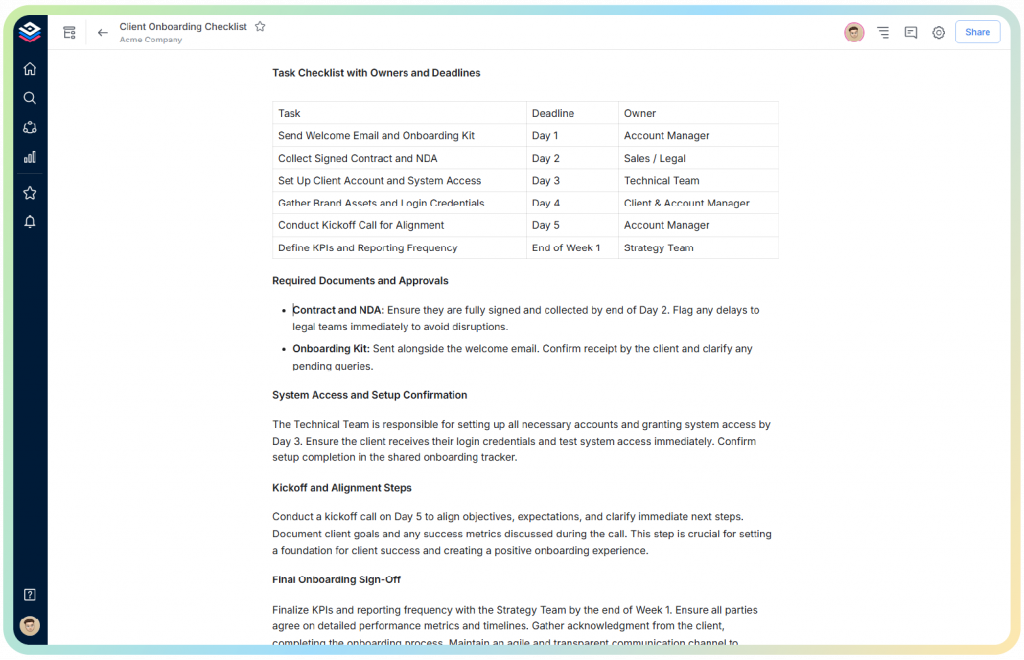Click the Client & Account Manager cell

pos(698,202)
